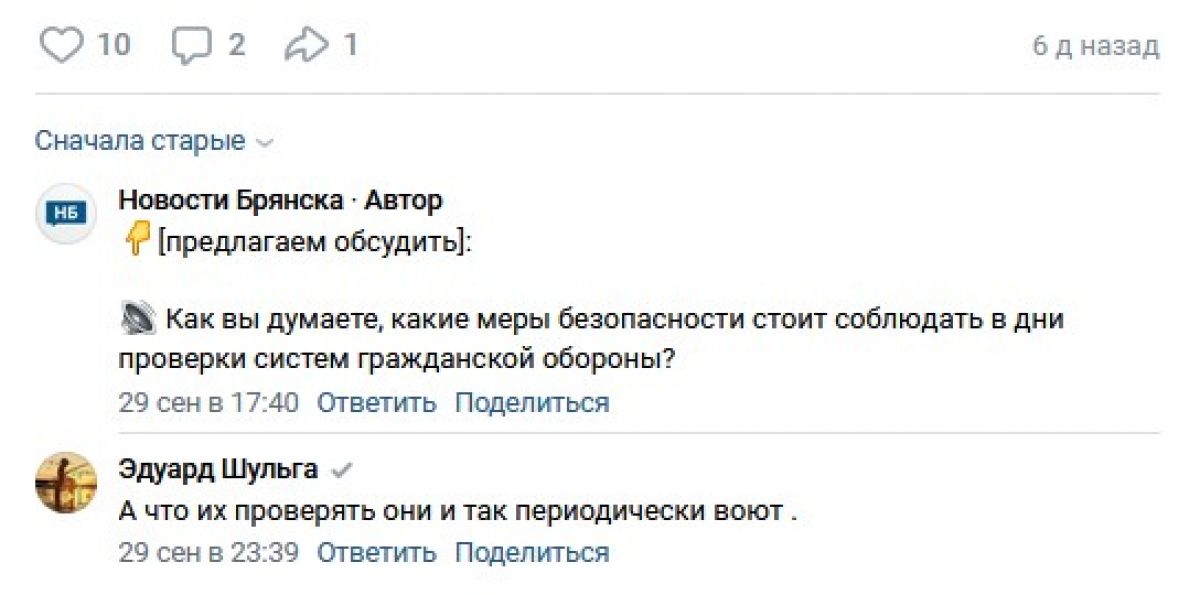Open Эдуард Шульга's profile picture

(x=66, y=482)
